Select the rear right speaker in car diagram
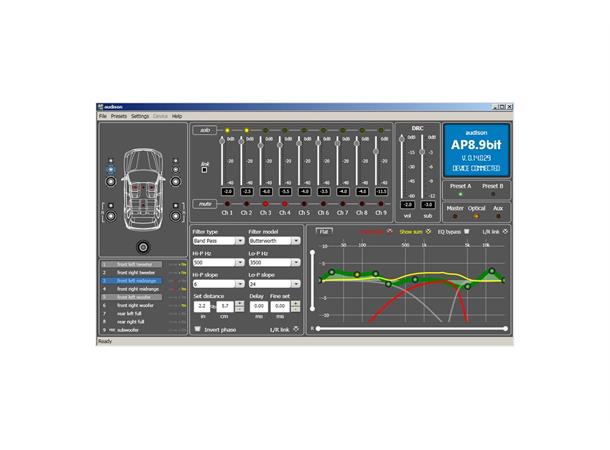 pos(176,216)
